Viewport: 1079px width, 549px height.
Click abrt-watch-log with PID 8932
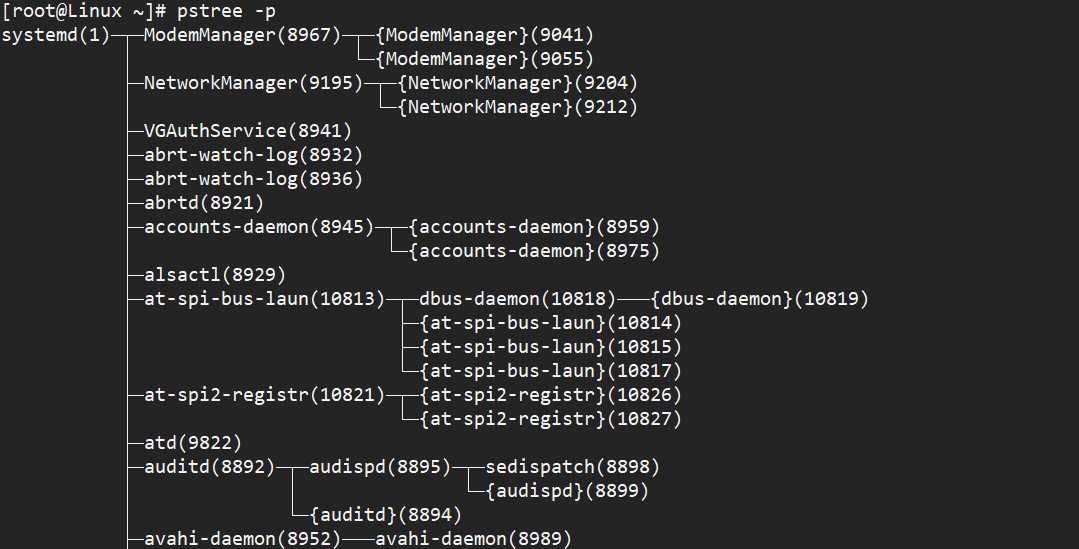point(253,155)
